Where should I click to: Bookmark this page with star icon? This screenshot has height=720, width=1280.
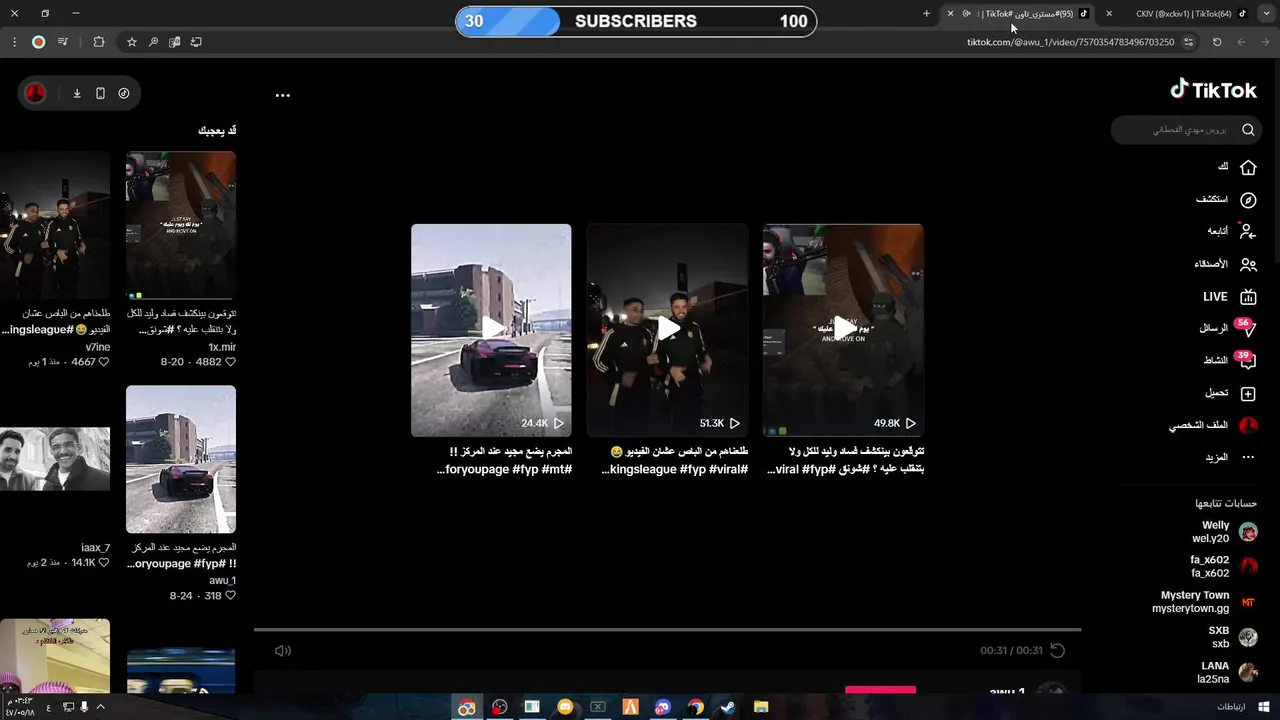[131, 42]
